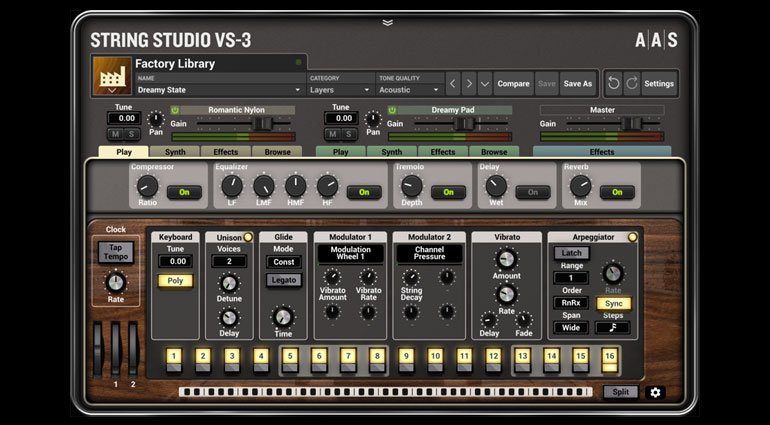The image size is (770, 425).
Task: Go to the next preset arrow
Action: pyautogui.click(x=468, y=84)
